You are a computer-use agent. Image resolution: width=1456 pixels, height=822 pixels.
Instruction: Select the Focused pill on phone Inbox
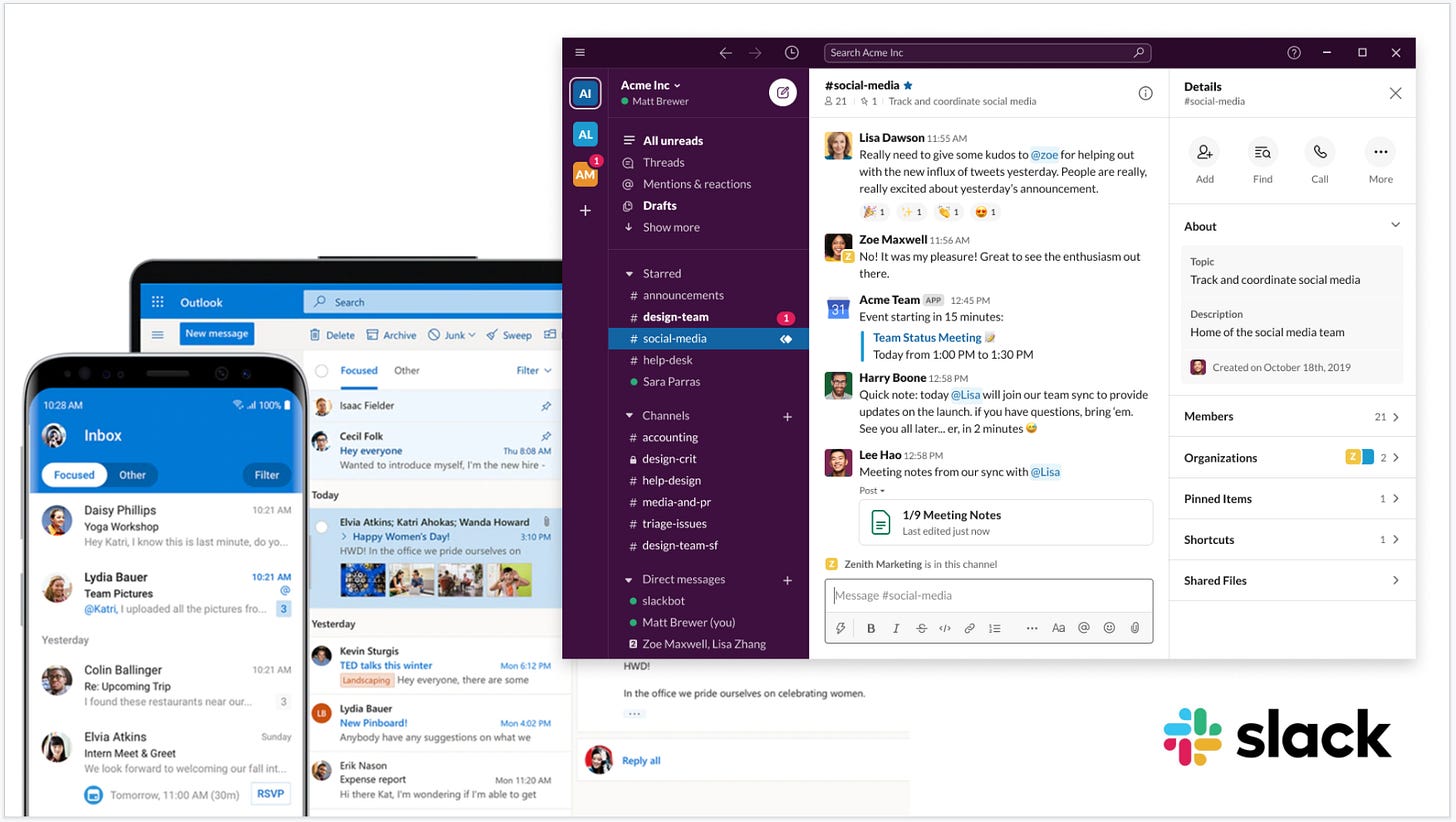click(x=74, y=475)
